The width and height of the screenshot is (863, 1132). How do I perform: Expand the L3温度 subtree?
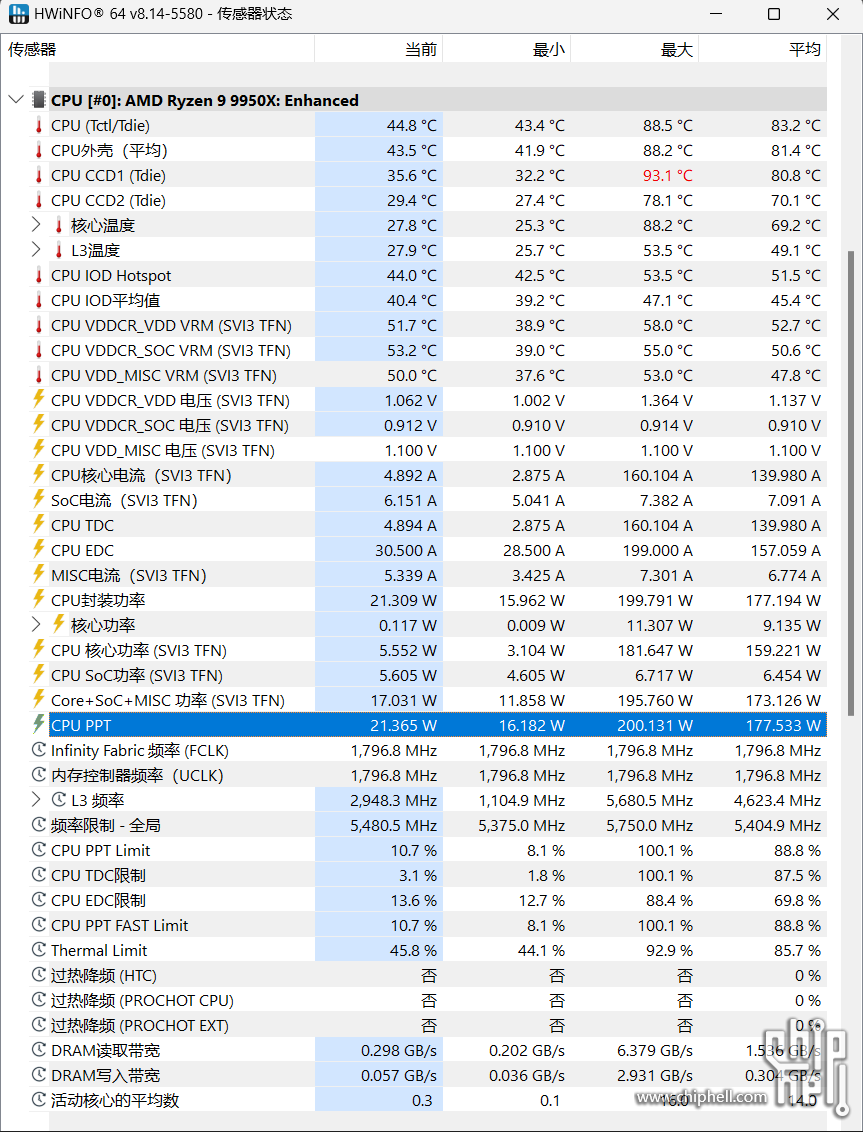[x=36, y=251]
